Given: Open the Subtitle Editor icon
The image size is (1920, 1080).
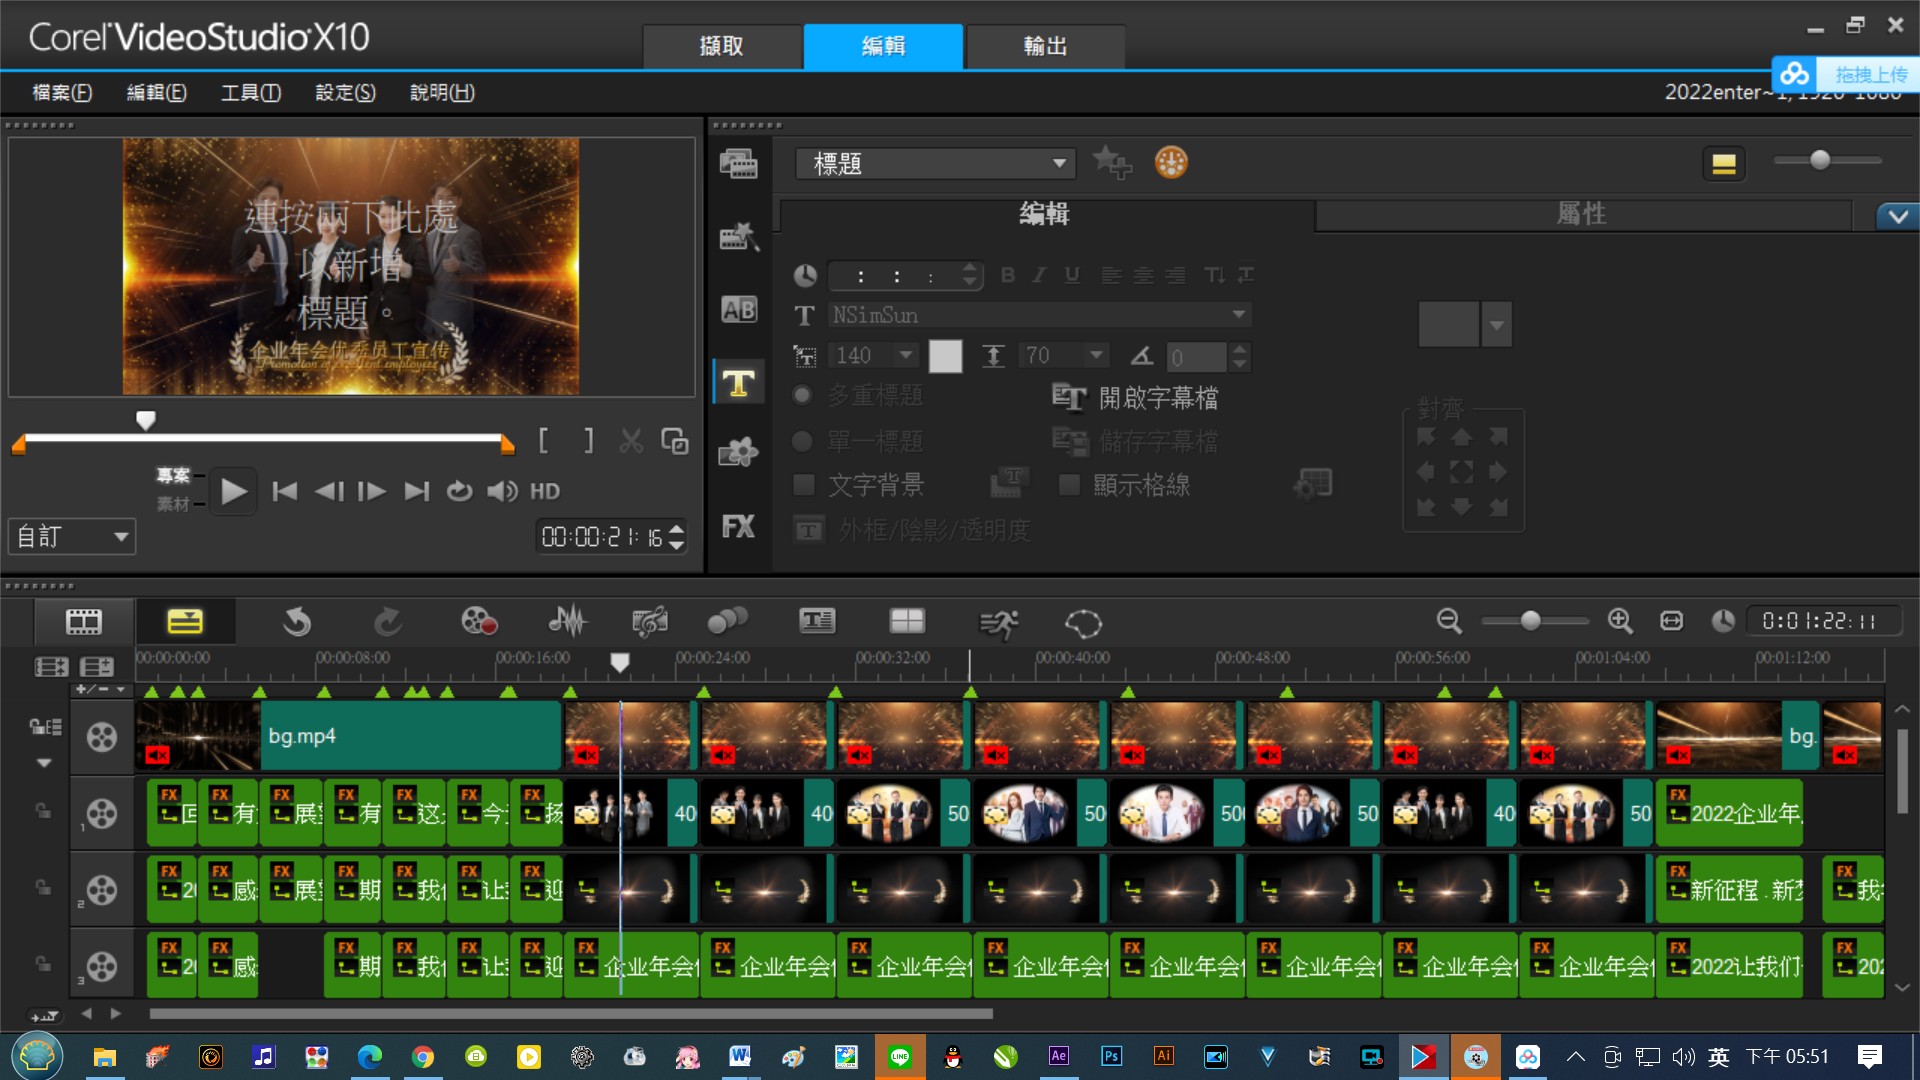Looking at the screenshot, I should click(x=817, y=622).
